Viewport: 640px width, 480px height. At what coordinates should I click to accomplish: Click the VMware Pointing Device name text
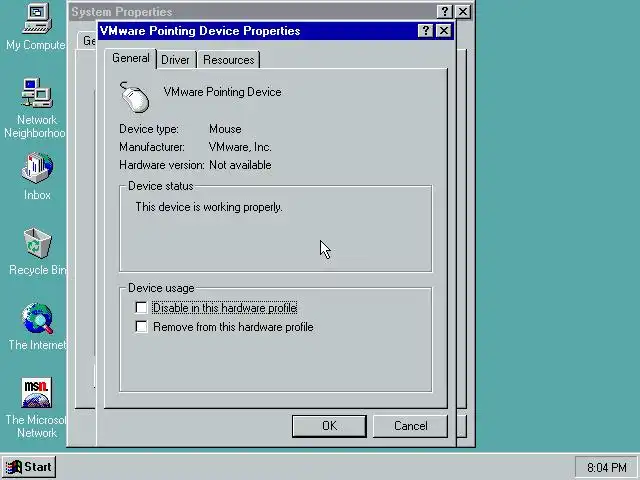click(x=222, y=92)
